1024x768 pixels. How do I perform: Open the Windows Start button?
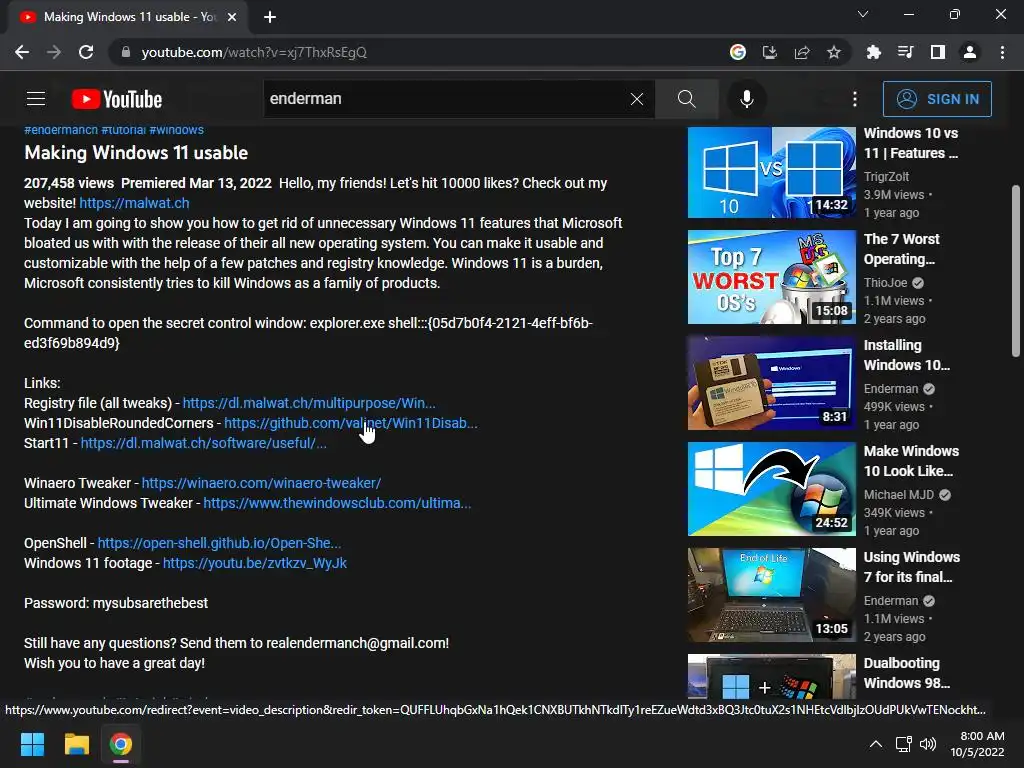coord(32,744)
